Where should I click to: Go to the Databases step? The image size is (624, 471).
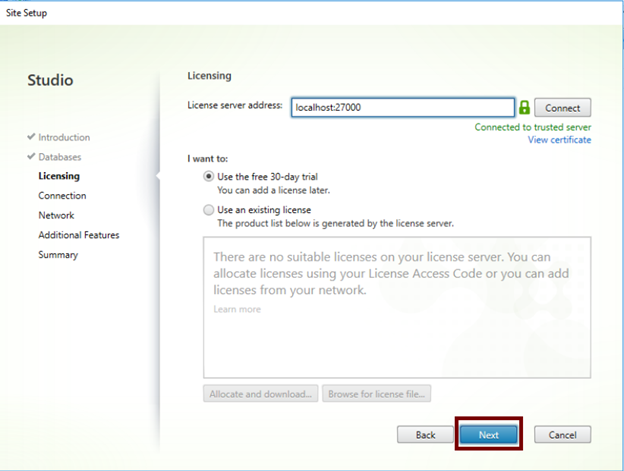(x=60, y=157)
